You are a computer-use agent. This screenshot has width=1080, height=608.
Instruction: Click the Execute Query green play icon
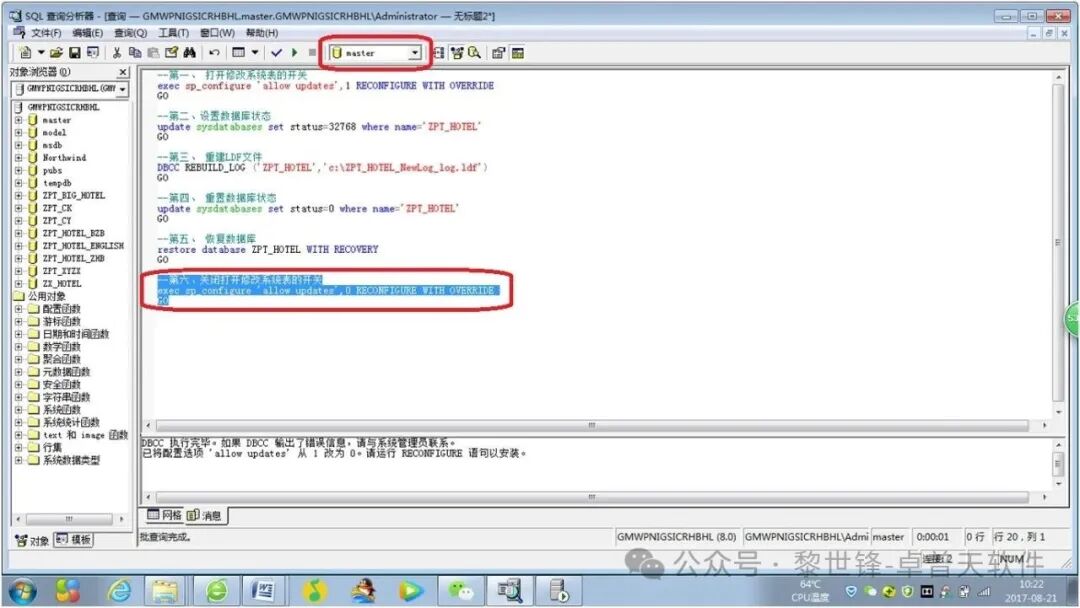pos(294,53)
